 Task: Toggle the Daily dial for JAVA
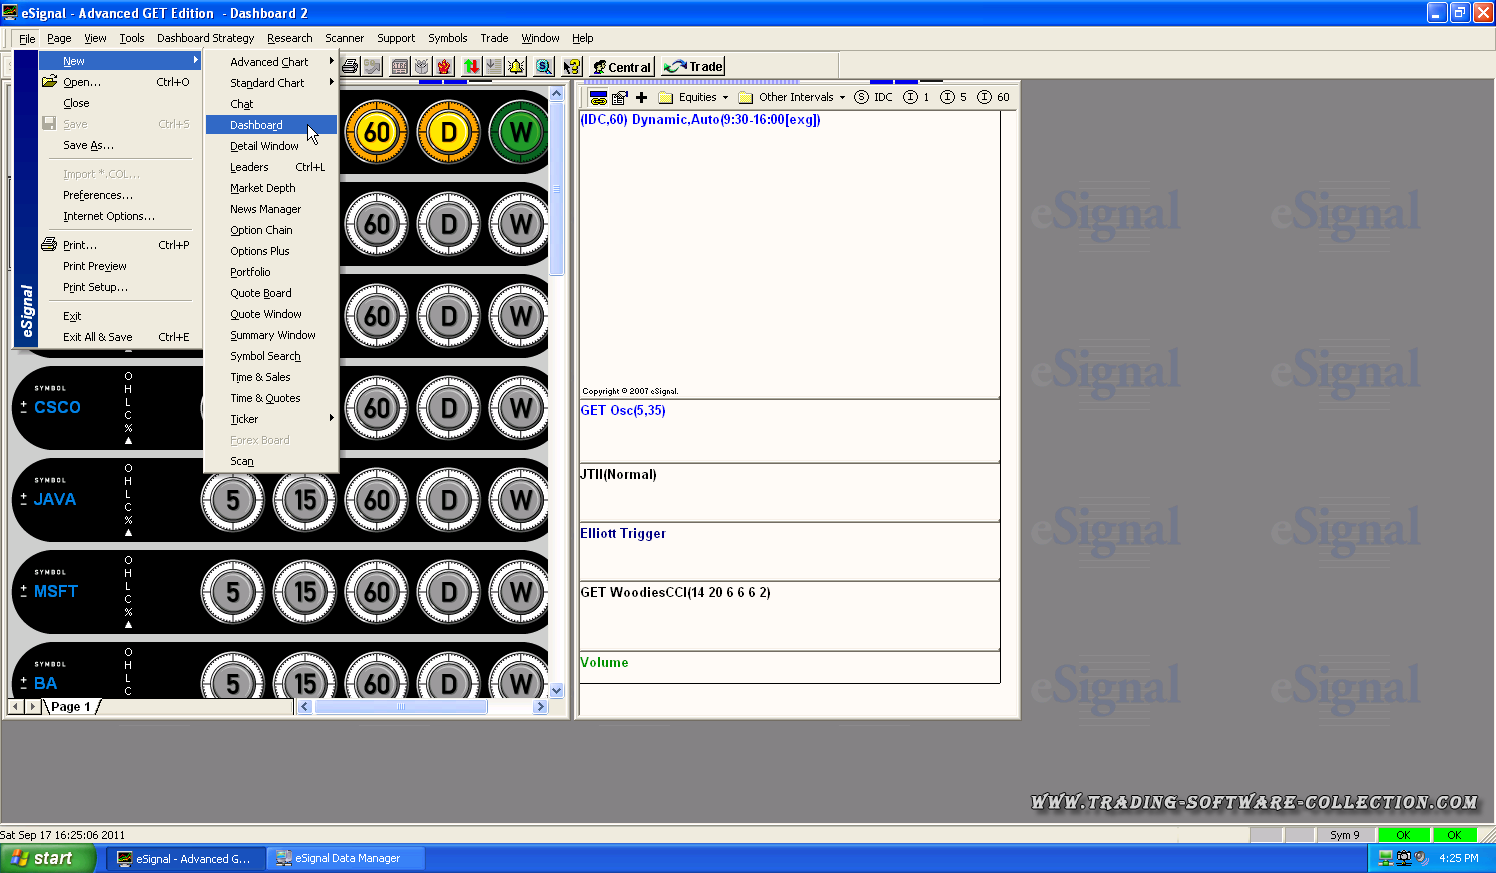(449, 500)
